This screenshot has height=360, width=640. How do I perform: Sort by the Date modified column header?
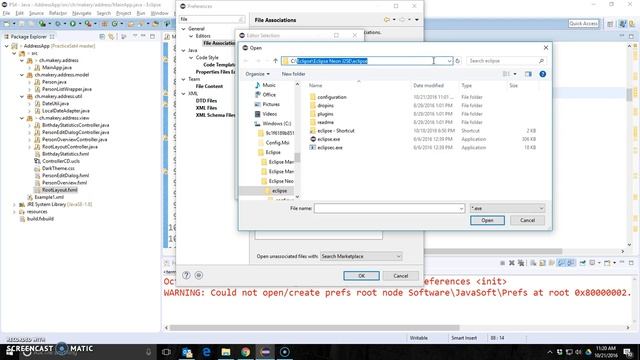coord(428,85)
